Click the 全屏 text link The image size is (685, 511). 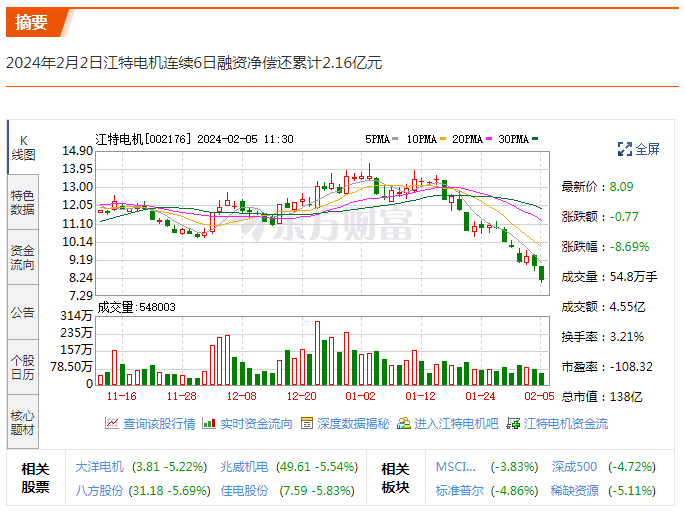[x=647, y=149]
